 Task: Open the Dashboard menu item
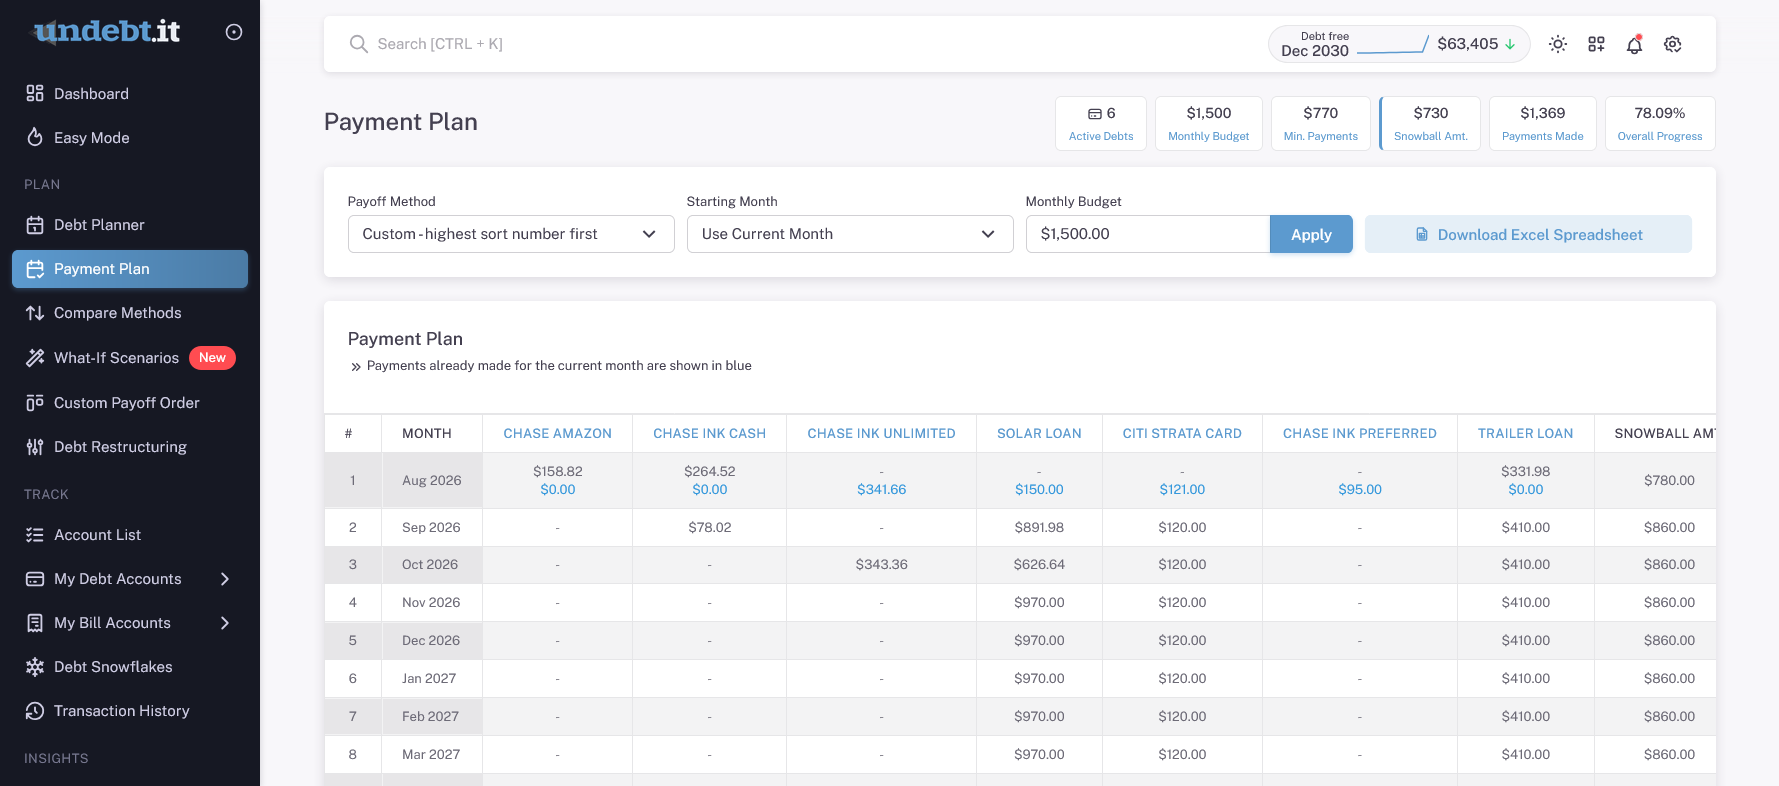click(130, 93)
